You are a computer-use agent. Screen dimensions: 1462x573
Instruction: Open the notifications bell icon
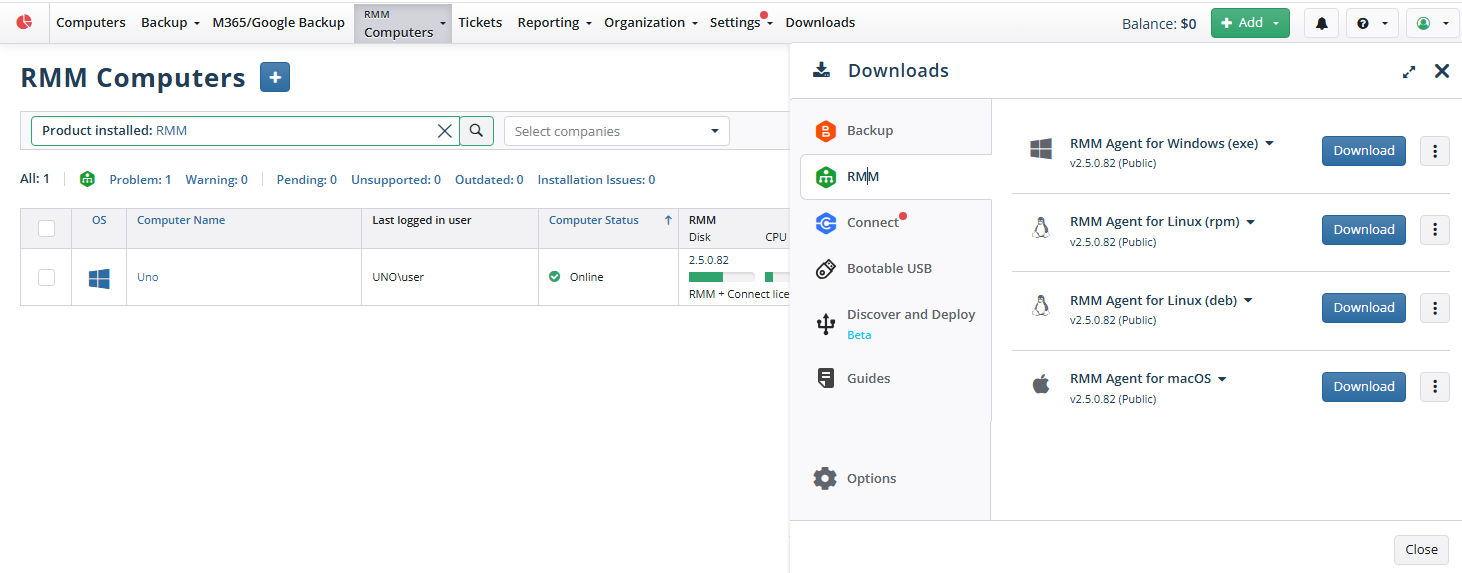point(1321,23)
